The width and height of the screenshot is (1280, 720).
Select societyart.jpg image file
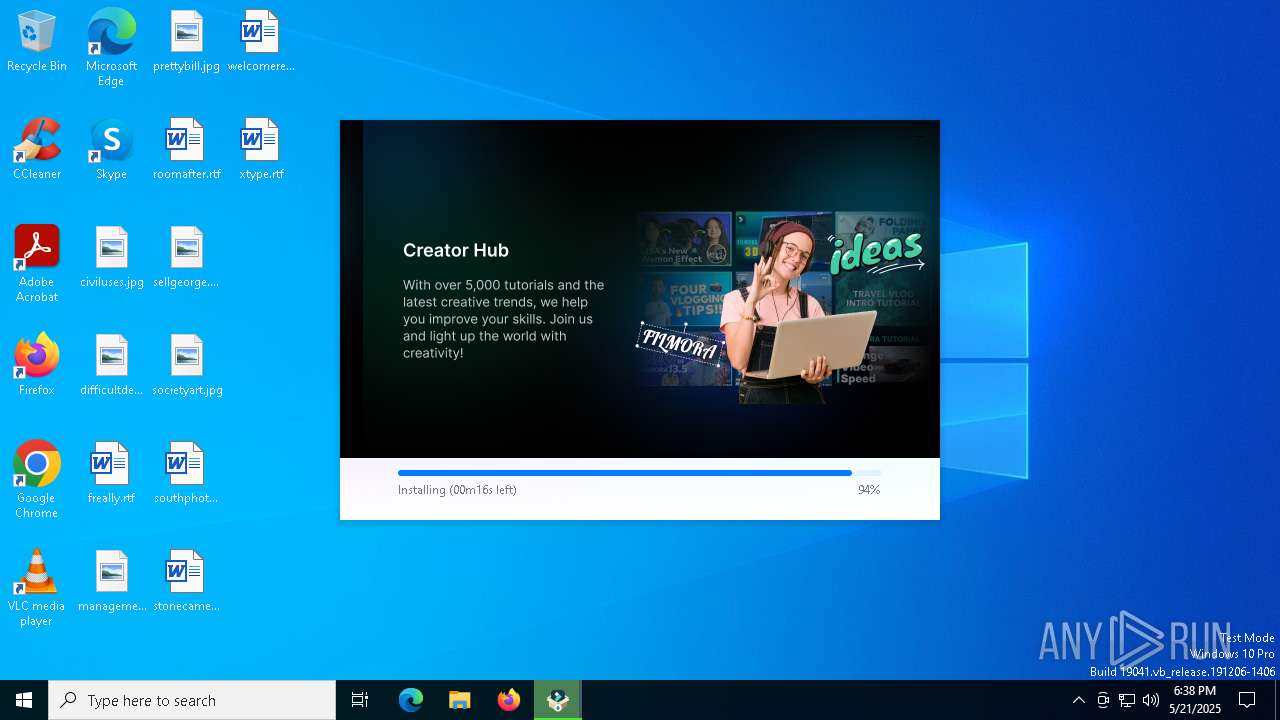point(186,366)
